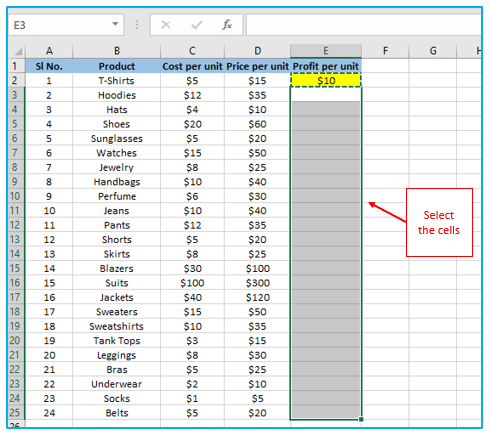The height and width of the screenshot is (436, 490).
Task: Click the $2 cost cell for Underwear
Action: [192, 384]
